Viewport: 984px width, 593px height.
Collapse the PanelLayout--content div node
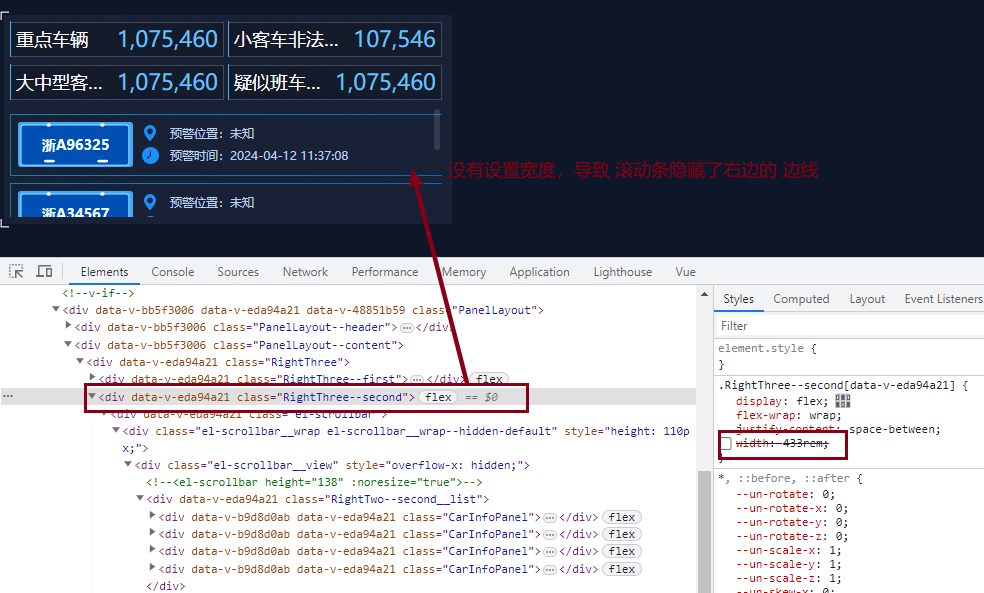tap(67, 343)
